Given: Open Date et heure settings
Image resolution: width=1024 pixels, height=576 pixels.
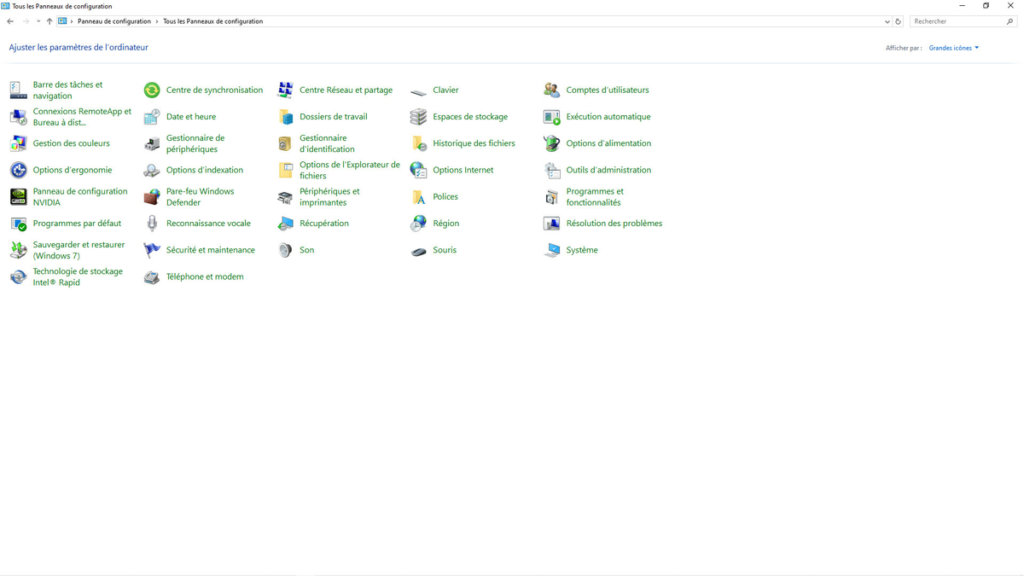Looking at the screenshot, I should click(x=189, y=116).
